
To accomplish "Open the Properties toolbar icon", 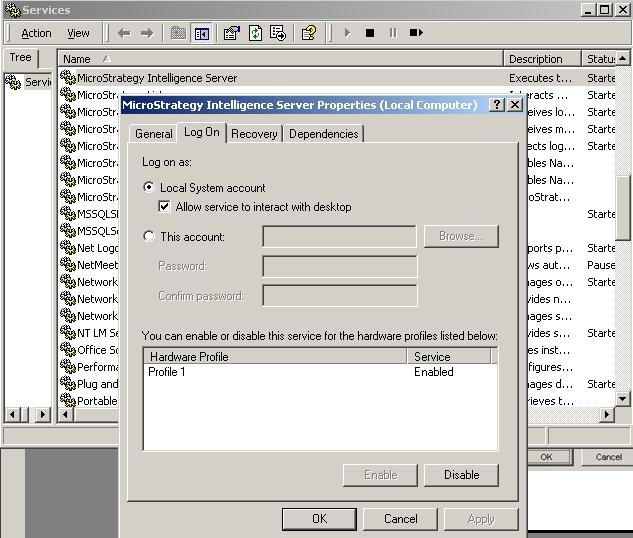I will pos(232,33).
